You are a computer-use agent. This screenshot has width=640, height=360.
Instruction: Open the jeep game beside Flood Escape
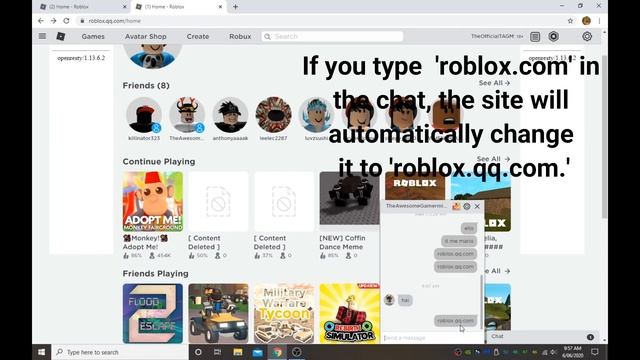click(x=218, y=313)
